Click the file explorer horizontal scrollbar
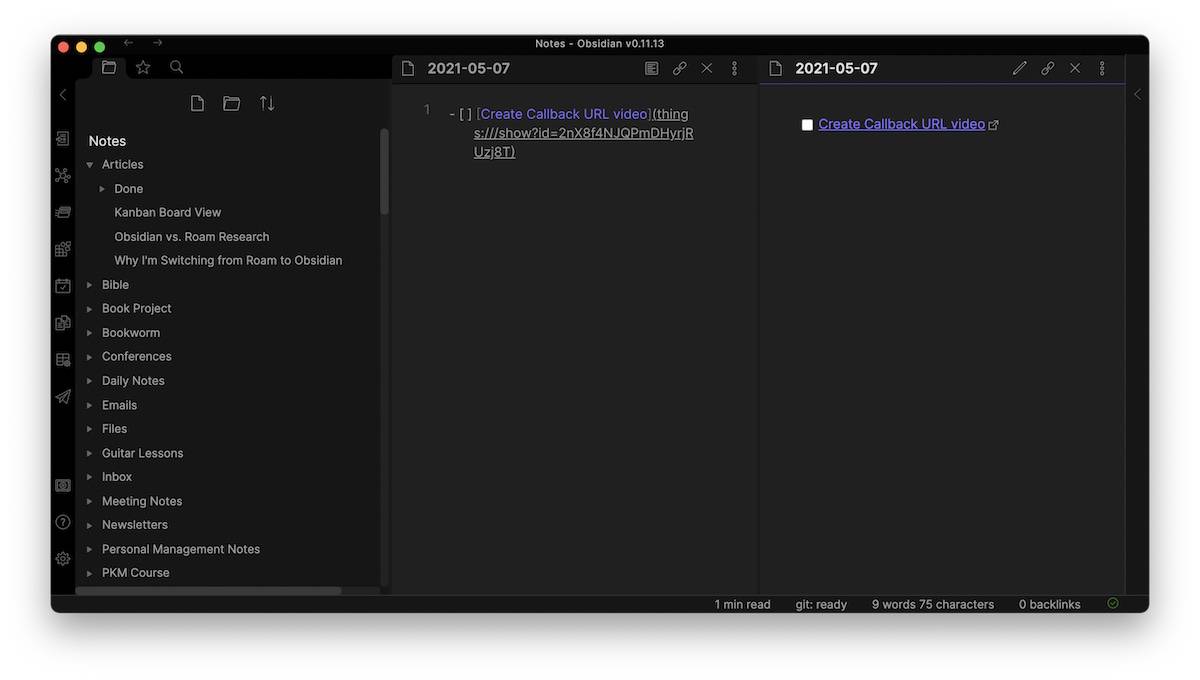The height and width of the screenshot is (680, 1200). click(208, 591)
